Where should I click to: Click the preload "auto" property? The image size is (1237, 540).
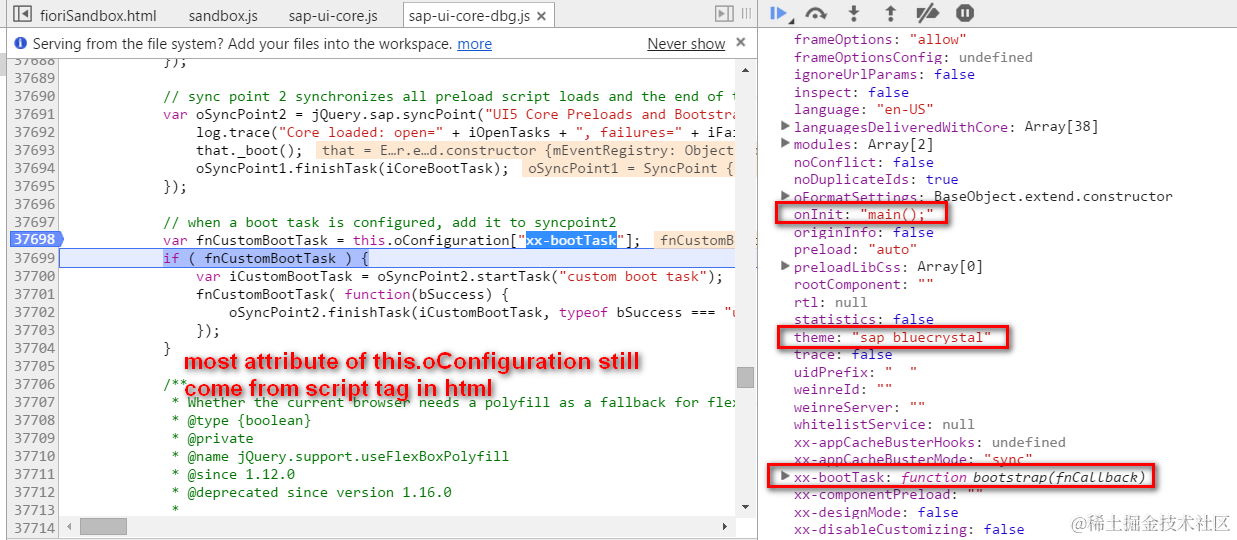(x=854, y=249)
